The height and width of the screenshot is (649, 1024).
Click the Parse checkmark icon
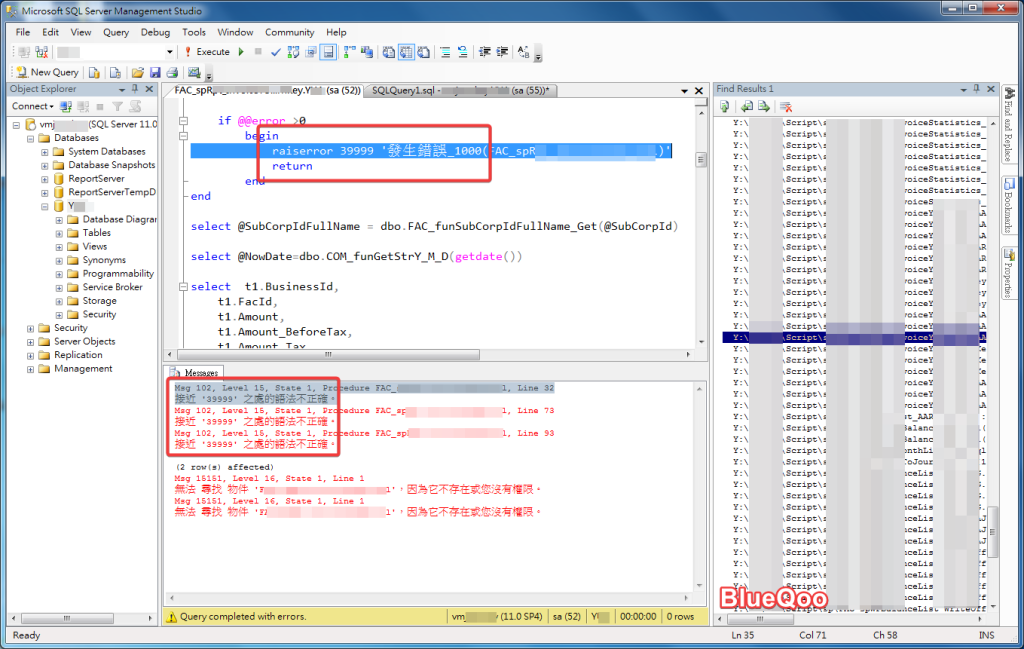click(276, 52)
